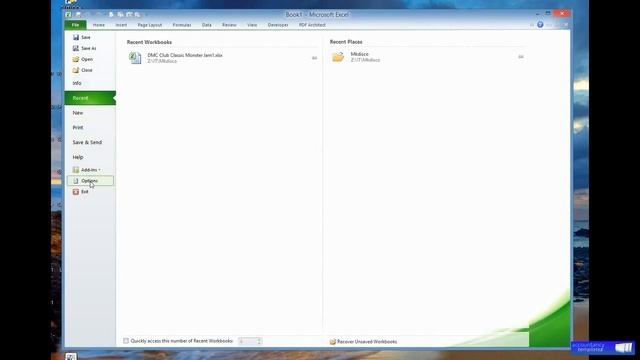
Task: Switch to the View ribbon tab
Action: [252, 25]
